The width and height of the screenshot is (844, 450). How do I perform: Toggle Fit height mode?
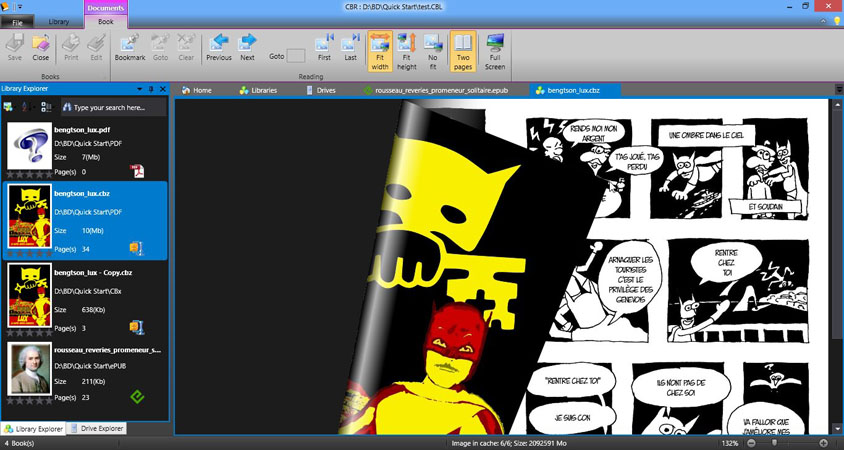pyautogui.click(x=406, y=52)
